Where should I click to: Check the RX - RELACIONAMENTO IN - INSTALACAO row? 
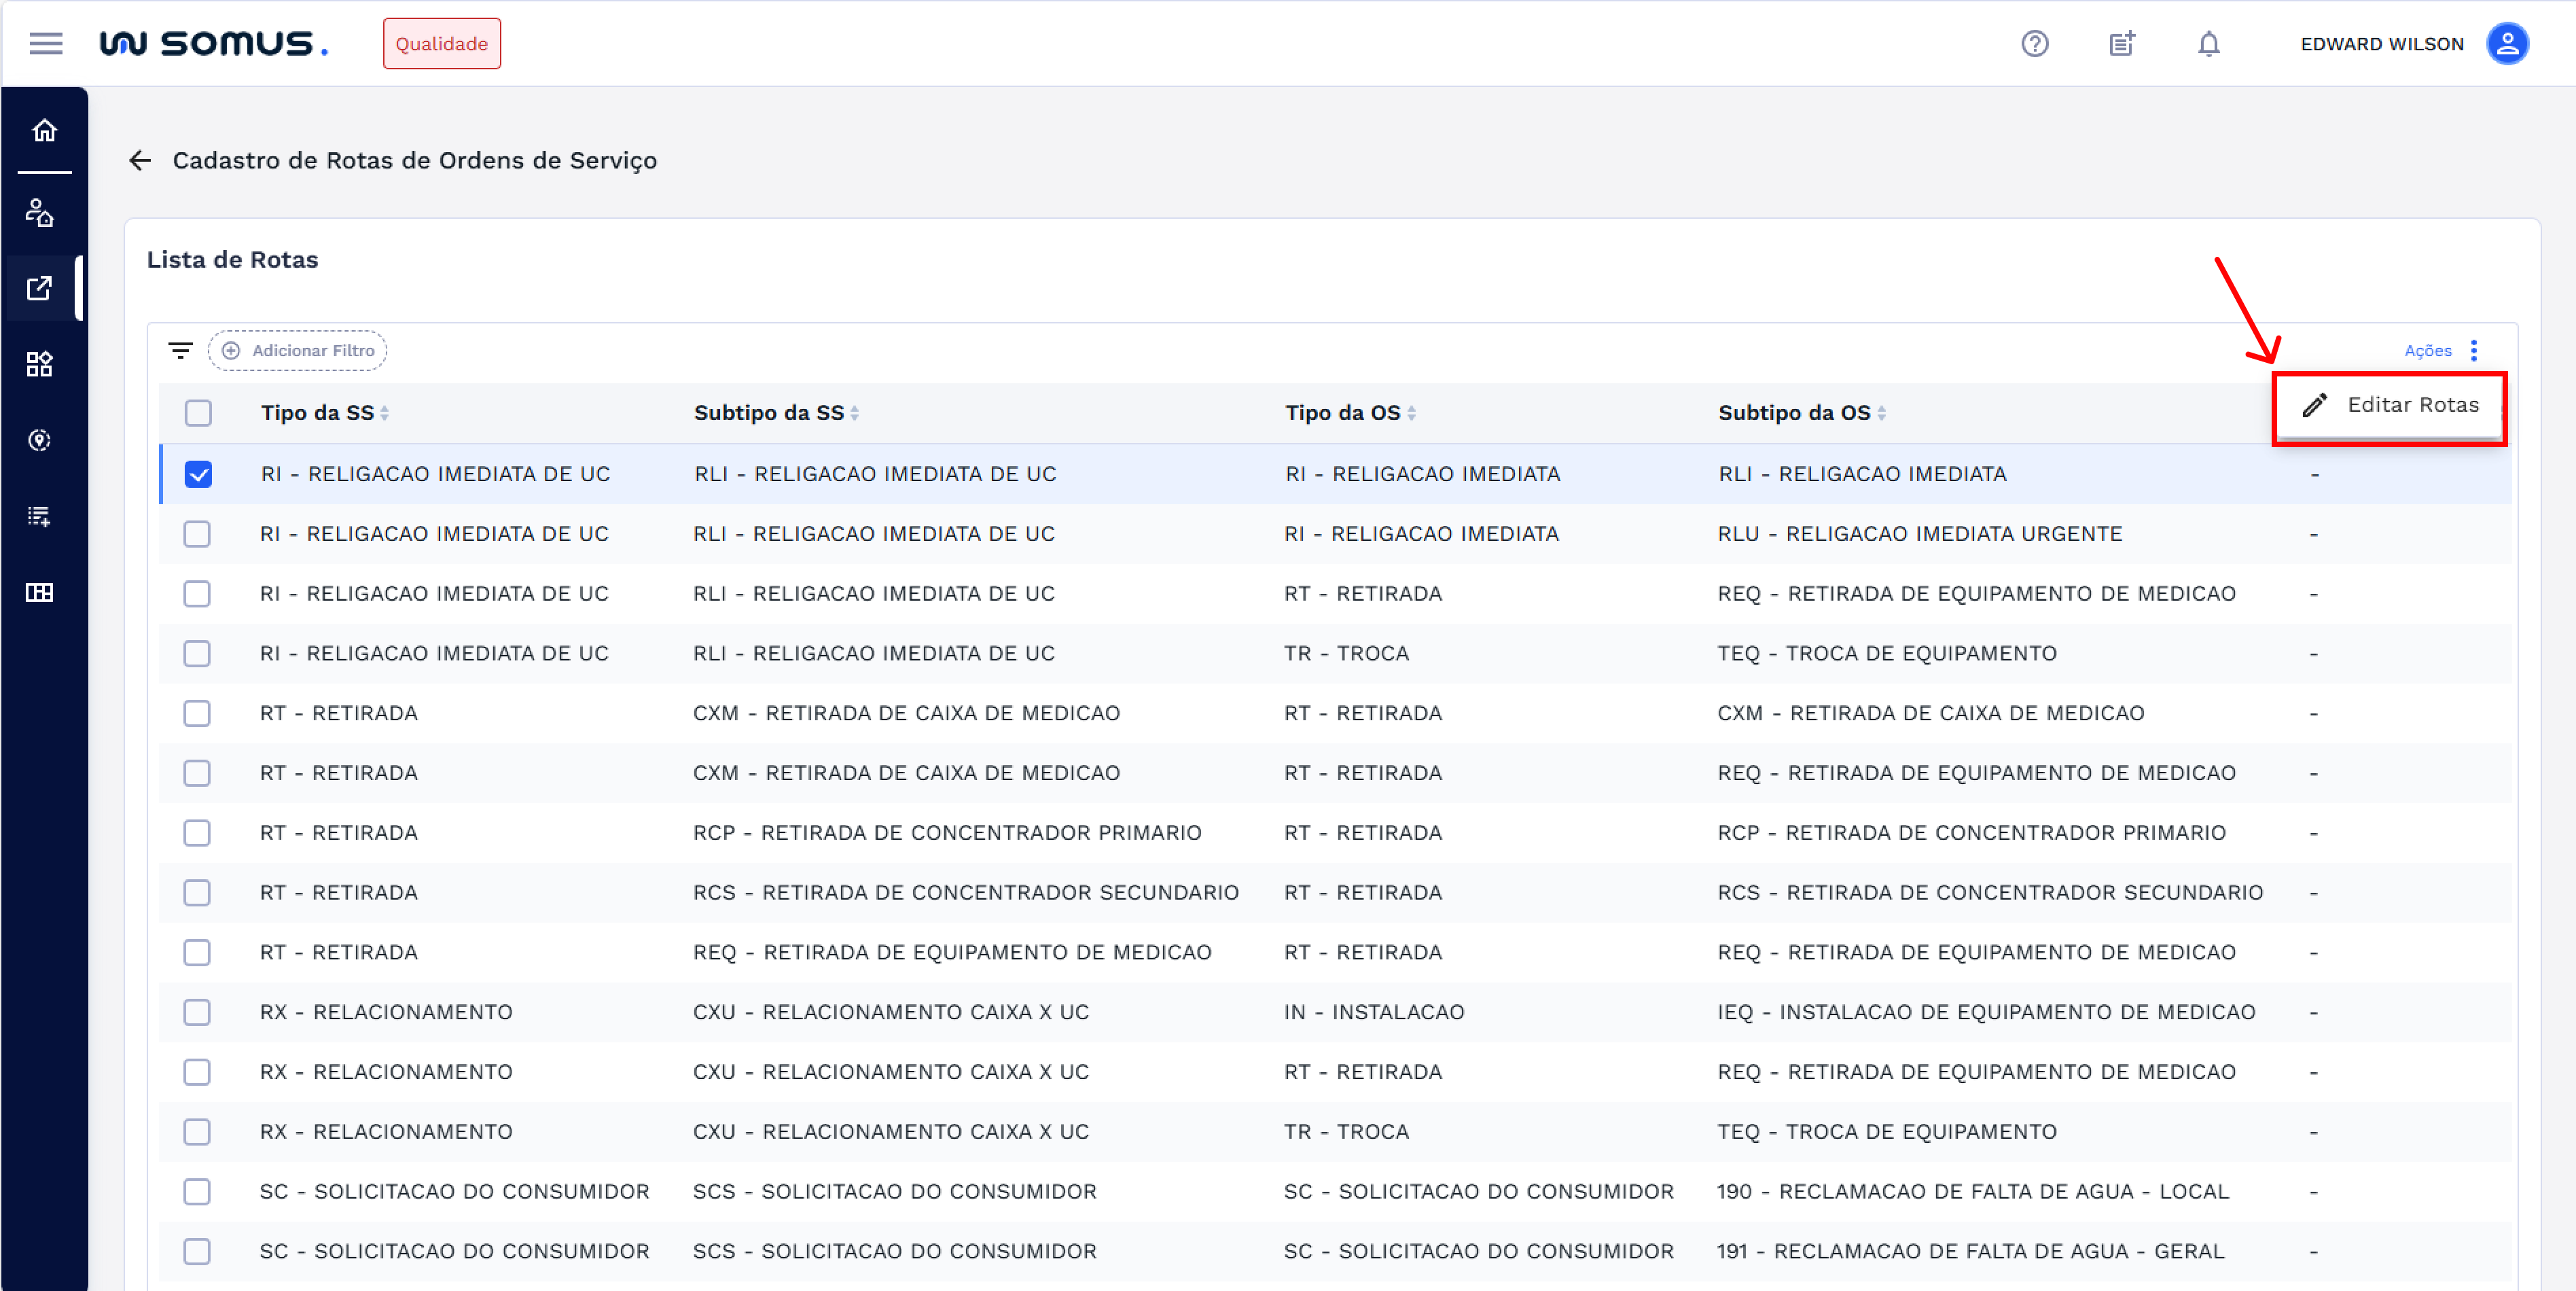[x=197, y=1012]
